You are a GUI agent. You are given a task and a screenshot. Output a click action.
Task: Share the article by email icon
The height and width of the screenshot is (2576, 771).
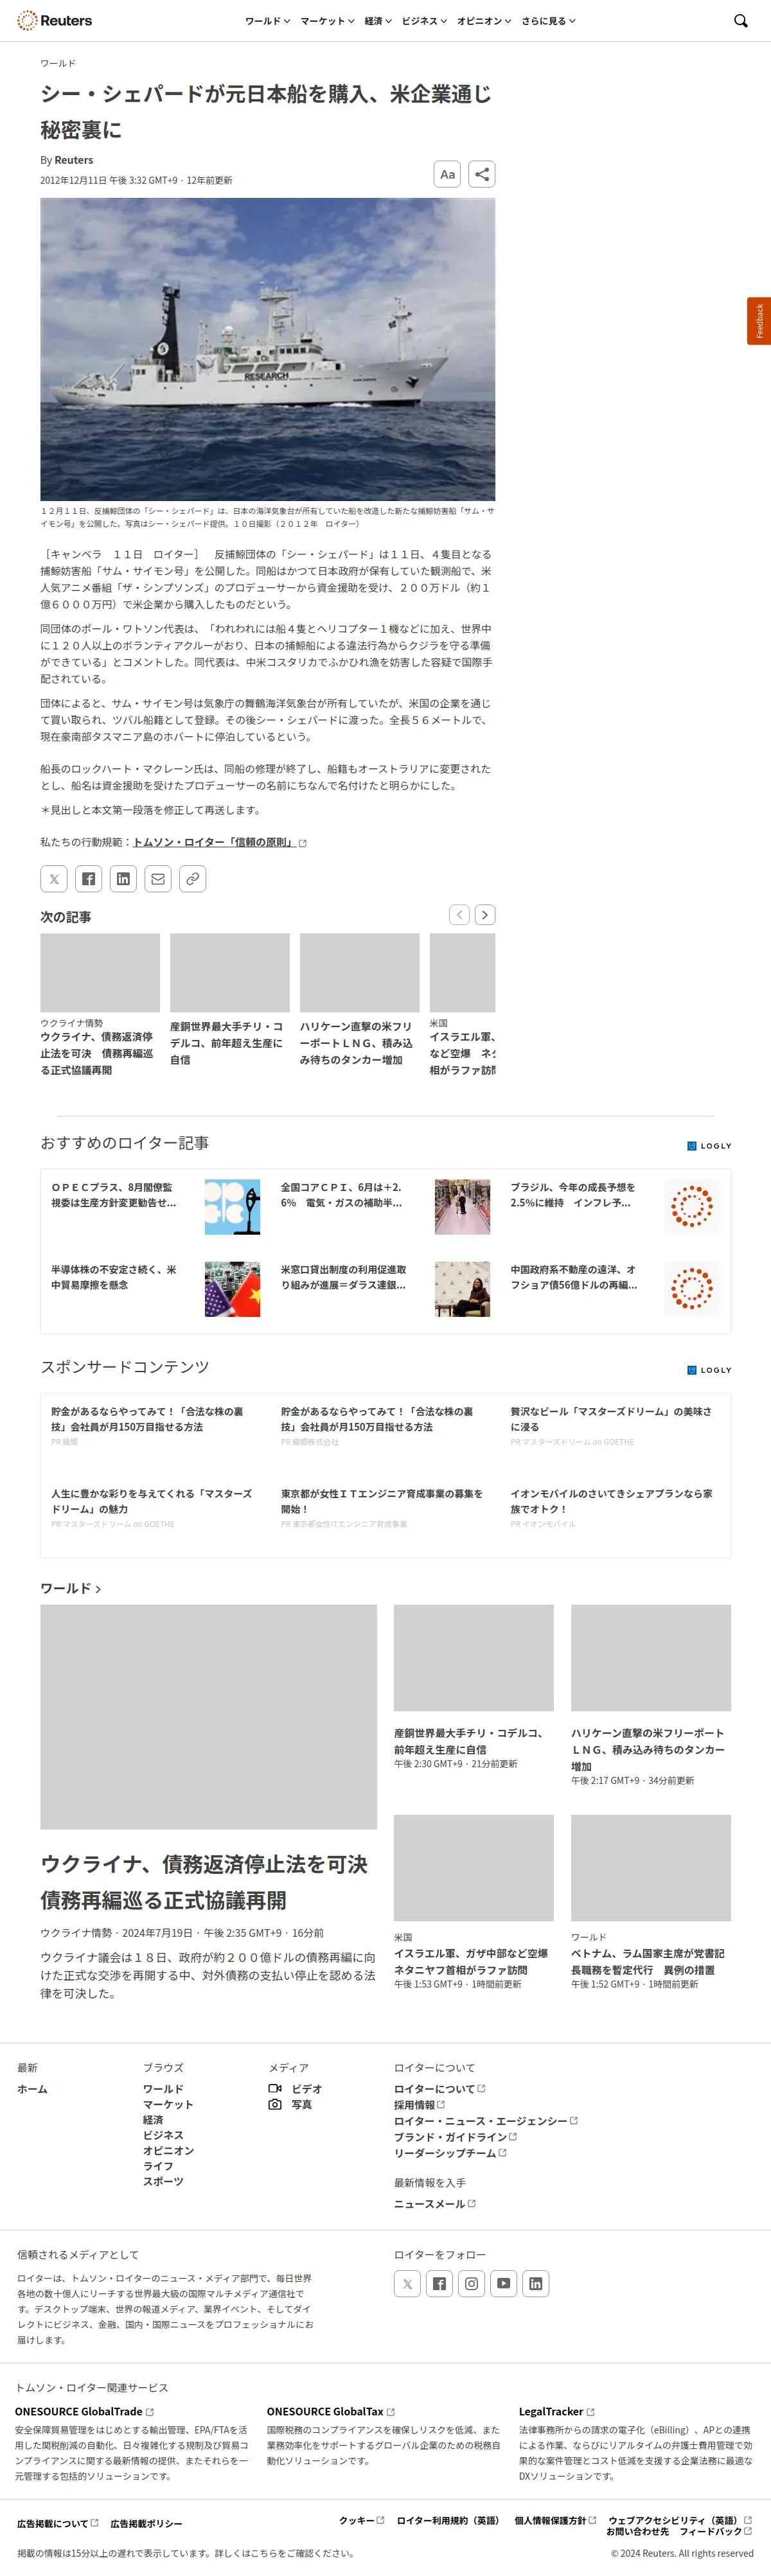(x=158, y=879)
